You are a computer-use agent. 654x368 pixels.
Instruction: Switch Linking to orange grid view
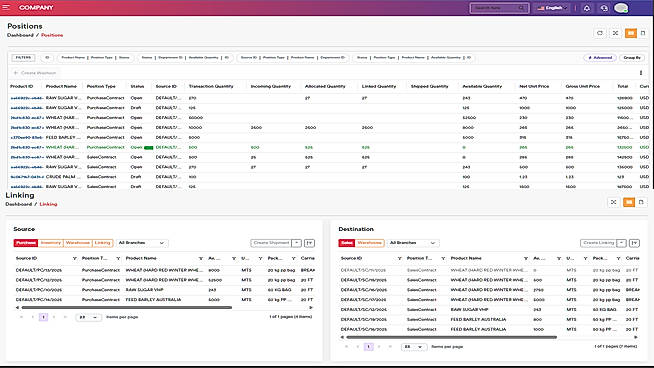point(629,202)
